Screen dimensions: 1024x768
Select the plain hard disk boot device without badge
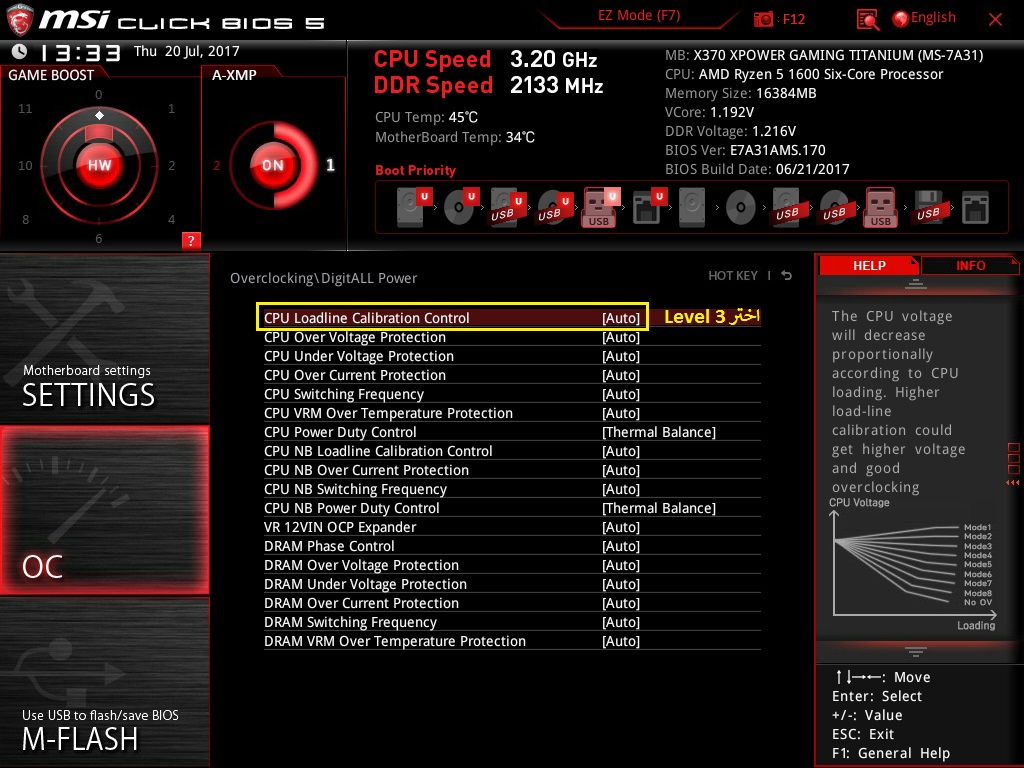pos(692,207)
